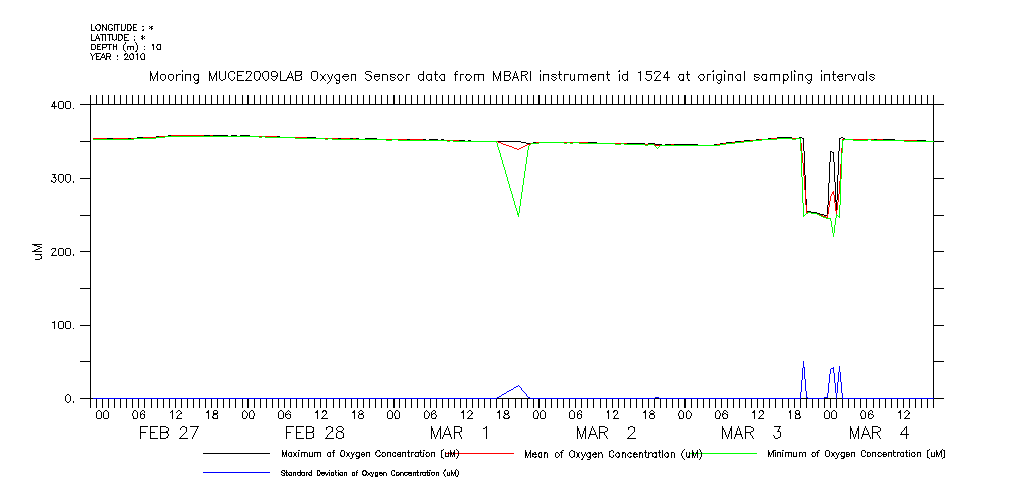
Task: Click the 300 y-axis tick label
Action: [x=62, y=179]
